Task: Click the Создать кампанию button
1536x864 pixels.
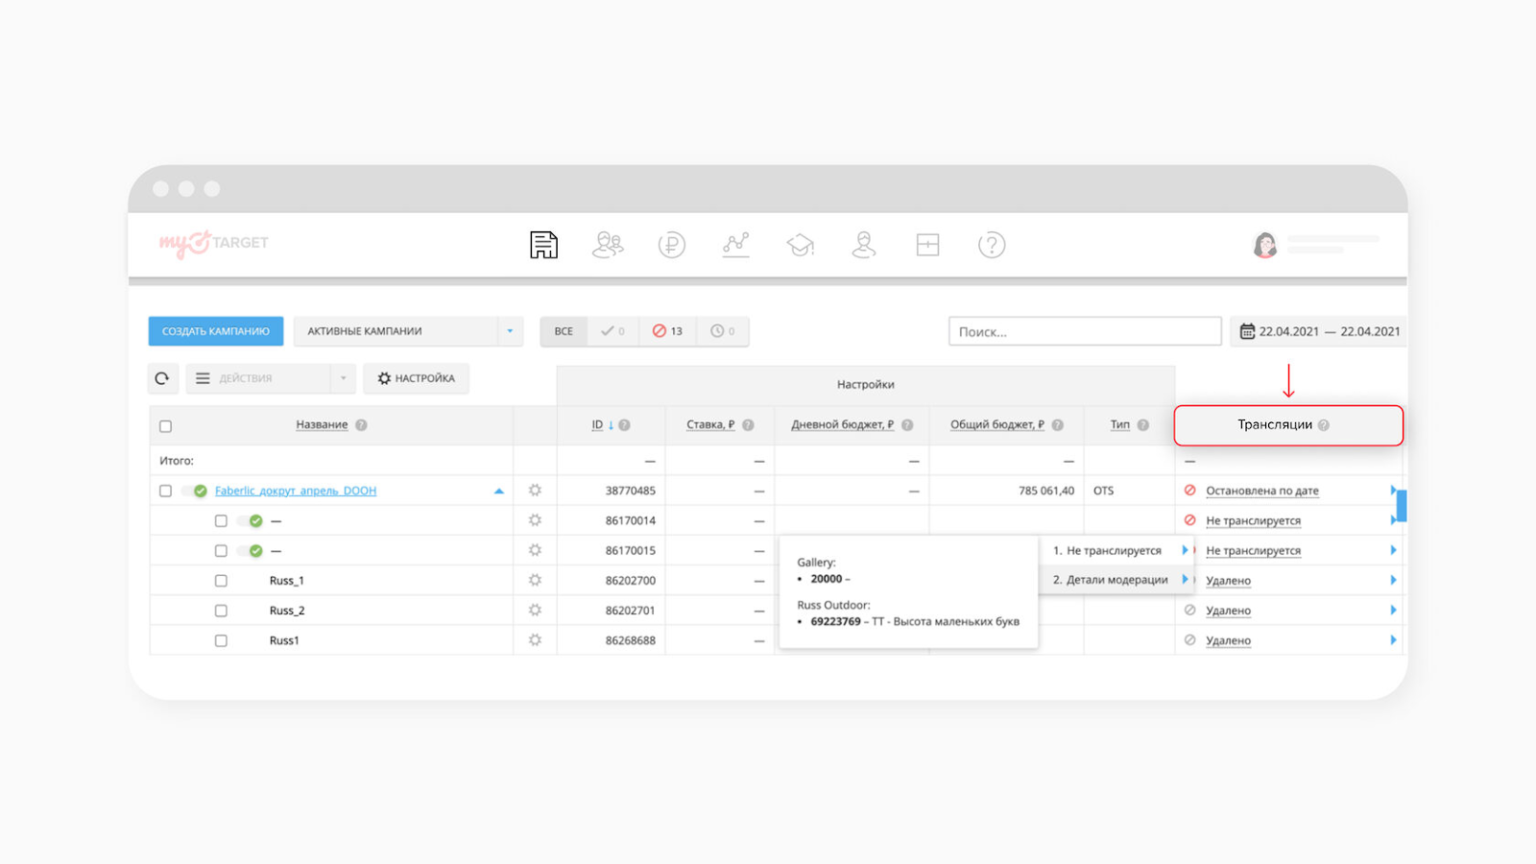Action: [x=216, y=331]
